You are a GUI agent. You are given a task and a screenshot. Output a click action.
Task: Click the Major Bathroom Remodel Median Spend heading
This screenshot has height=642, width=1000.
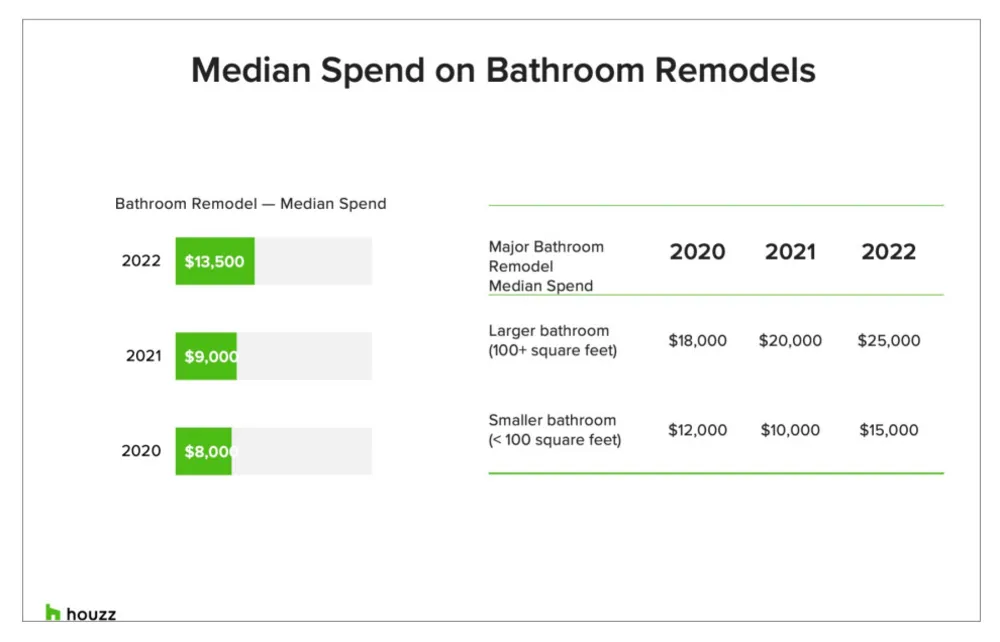tap(546, 266)
